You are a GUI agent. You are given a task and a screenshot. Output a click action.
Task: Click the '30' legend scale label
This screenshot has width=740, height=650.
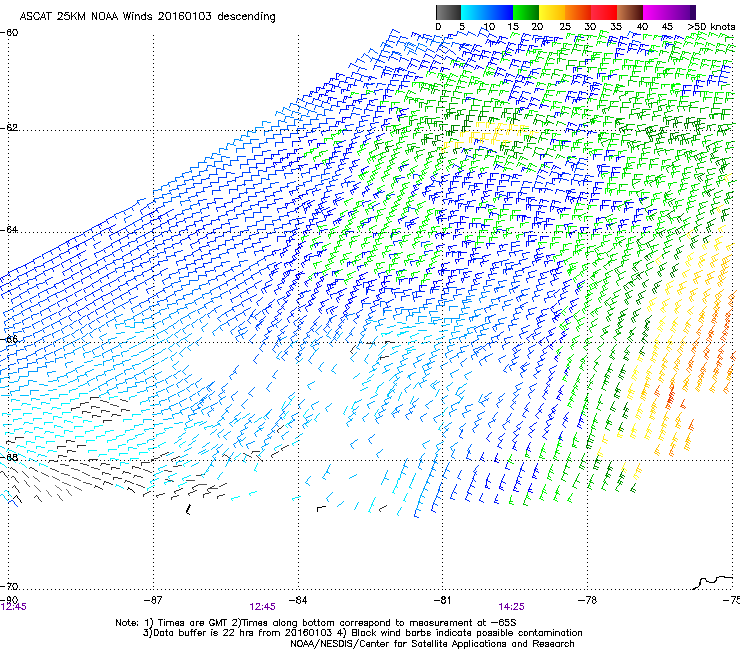tap(590, 27)
